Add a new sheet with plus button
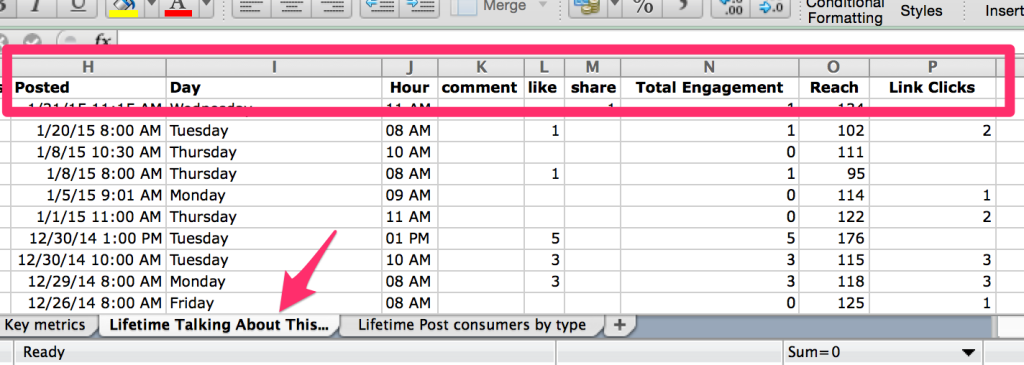Image resolution: width=1024 pixels, height=365 pixels. pos(620,325)
